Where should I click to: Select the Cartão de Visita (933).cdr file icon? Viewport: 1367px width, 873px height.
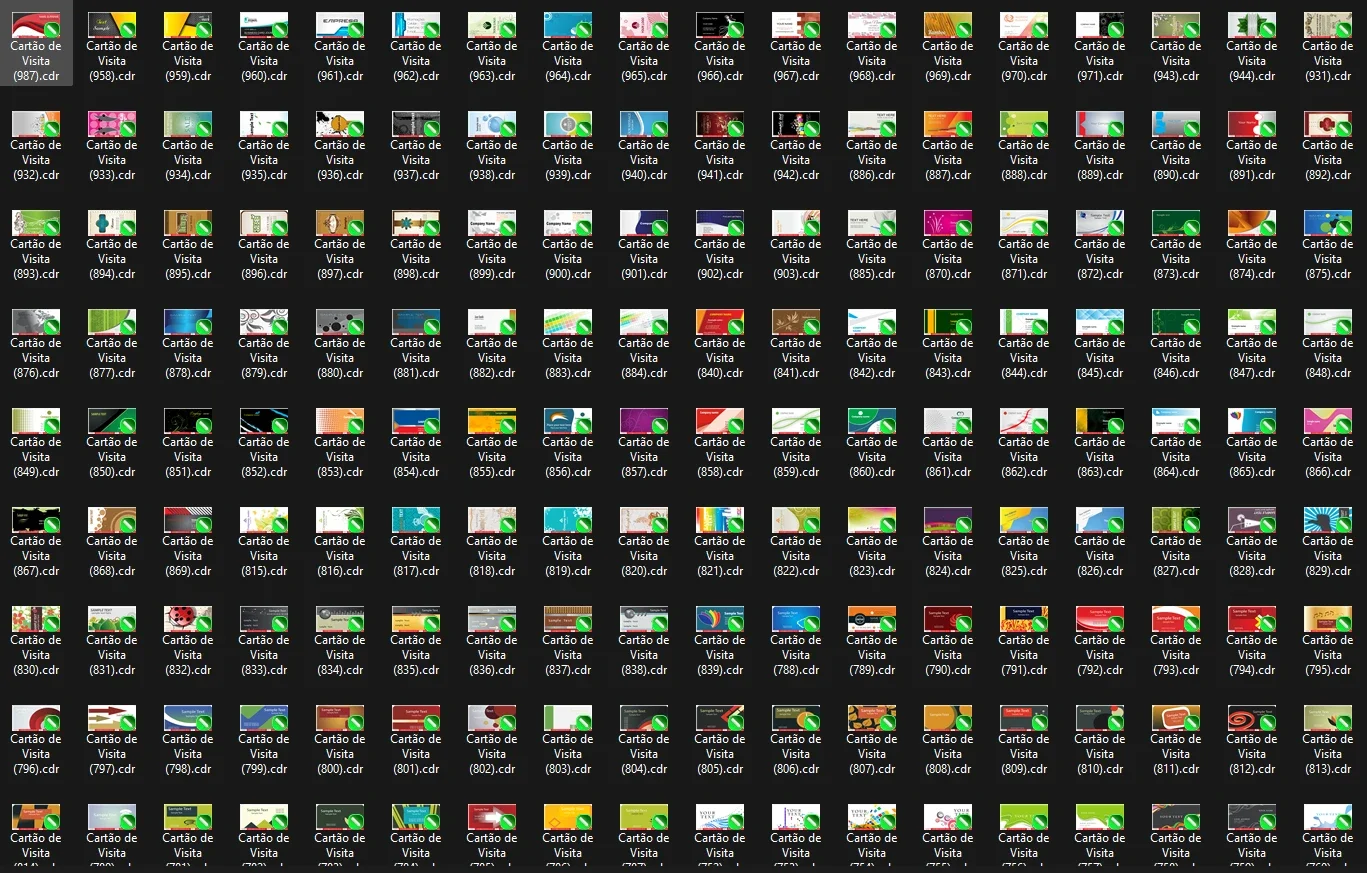pos(112,124)
